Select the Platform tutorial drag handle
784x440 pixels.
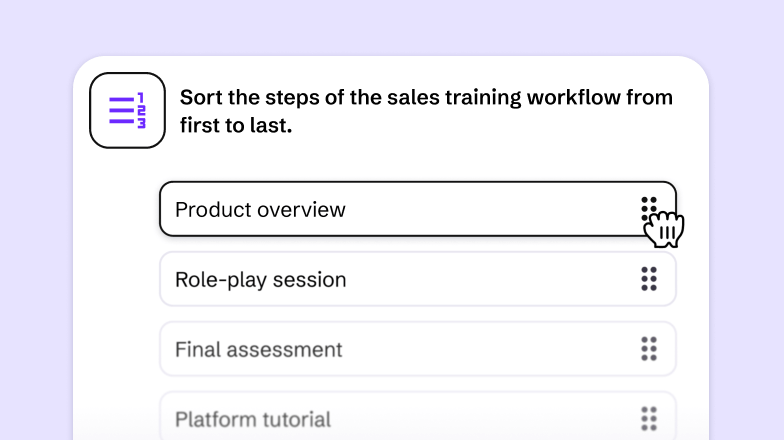click(x=649, y=419)
